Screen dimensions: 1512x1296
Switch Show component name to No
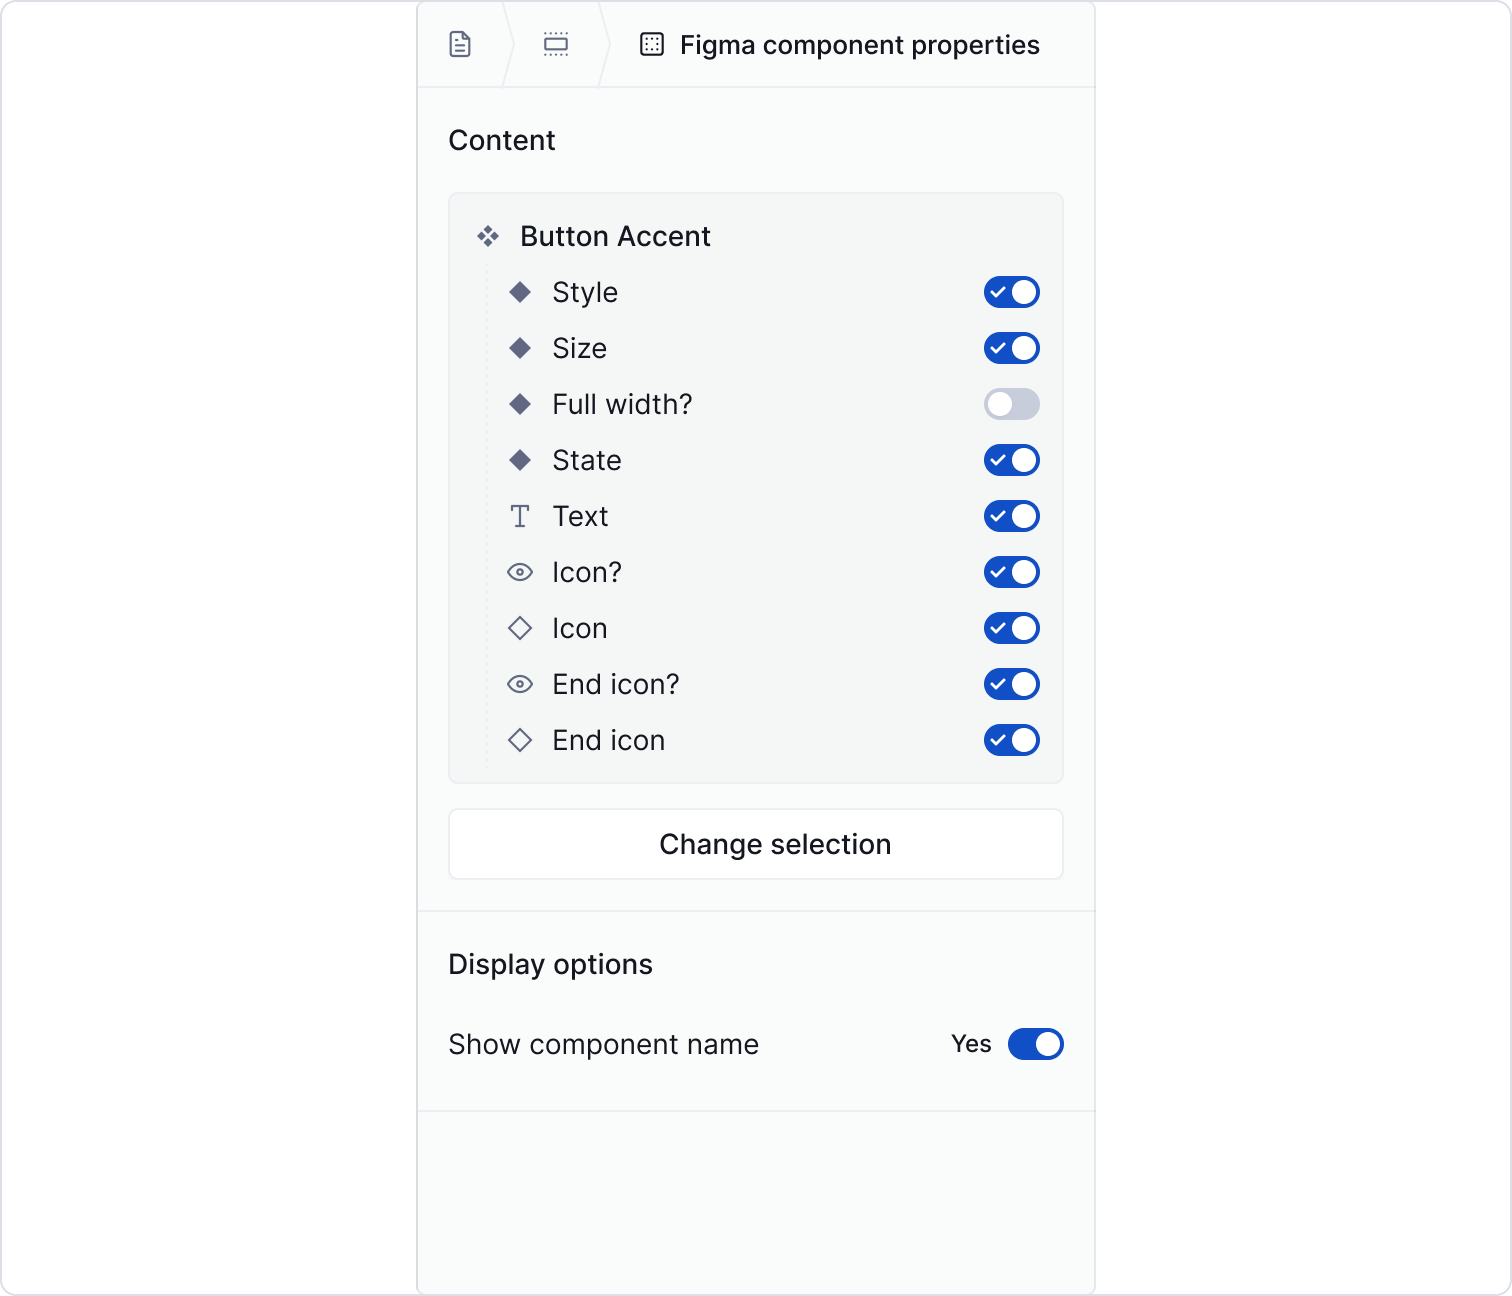(1036, 1044)
